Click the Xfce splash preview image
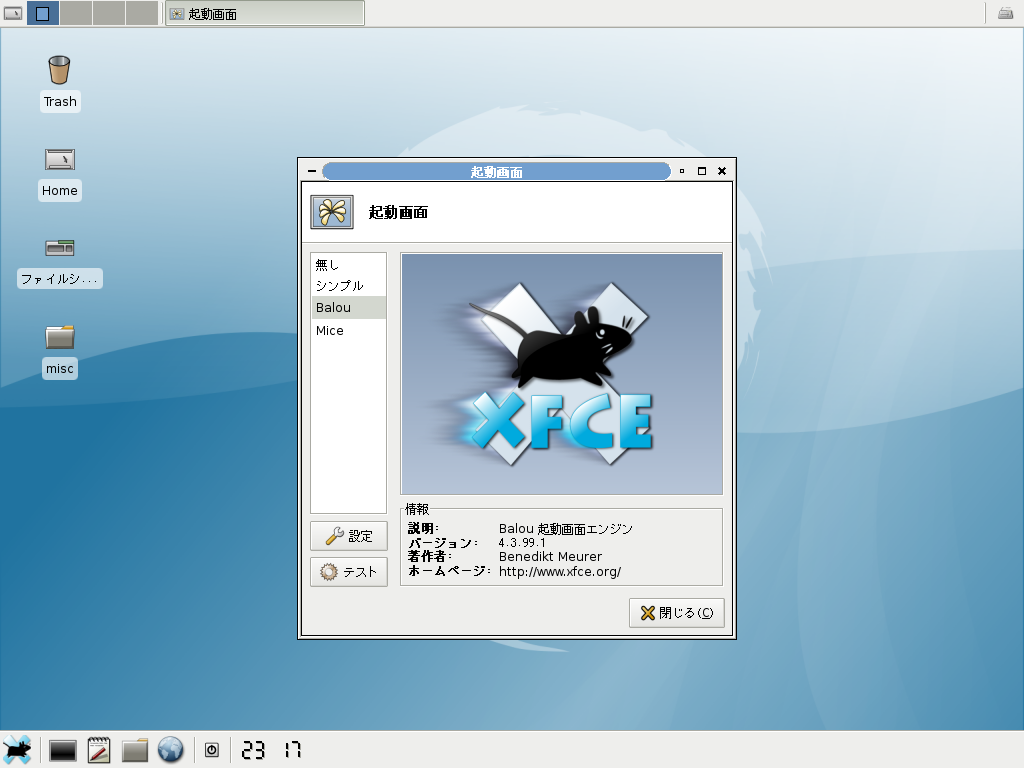Viewport: 1024px width, 768px height. [x=562, y=374]
